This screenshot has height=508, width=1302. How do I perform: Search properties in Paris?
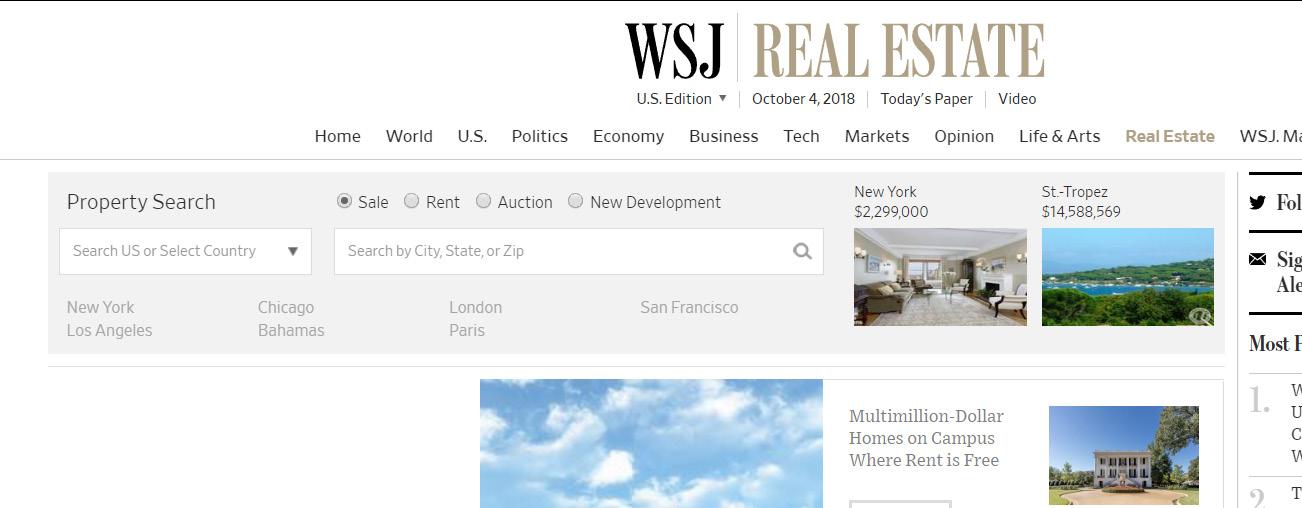pyautogui.click(x=467, y=331)
